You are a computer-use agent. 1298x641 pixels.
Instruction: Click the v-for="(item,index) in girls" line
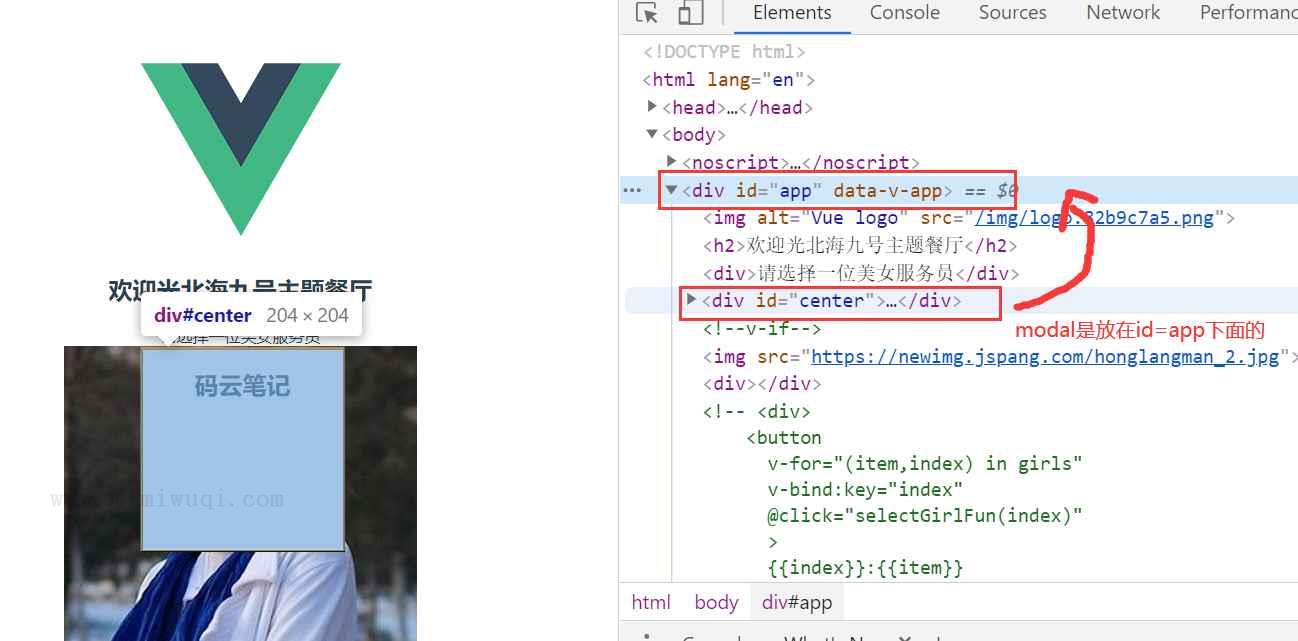coord(925,464)
